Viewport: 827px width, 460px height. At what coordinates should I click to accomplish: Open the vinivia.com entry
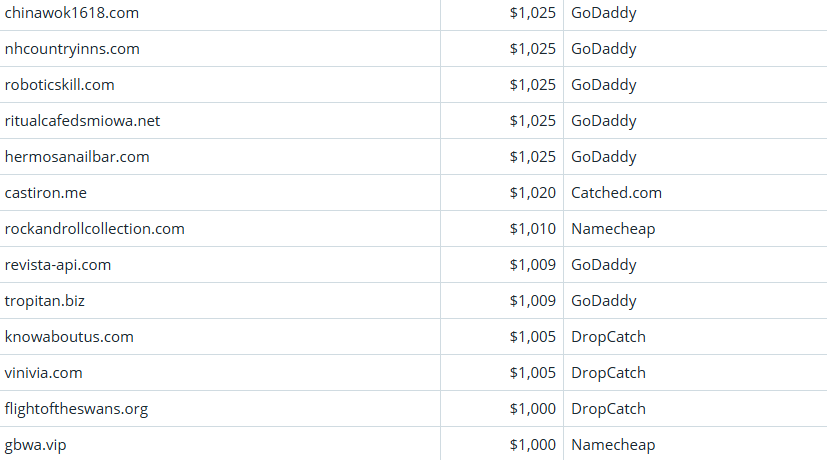click(x=44, y=373)
